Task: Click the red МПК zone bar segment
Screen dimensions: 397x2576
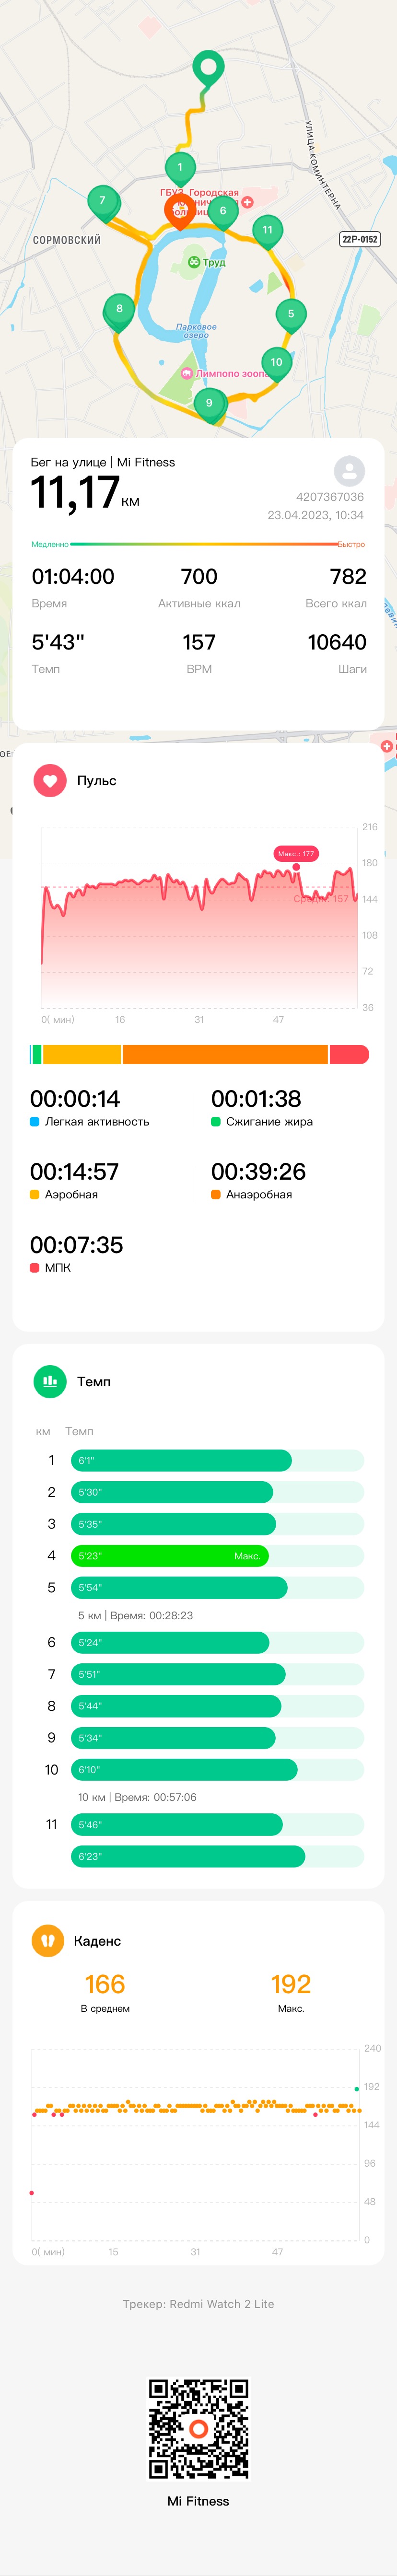Action: click(349, 1054)
